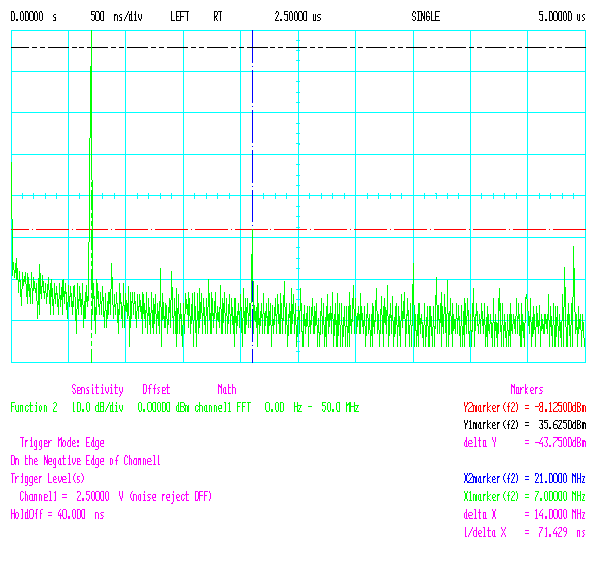
Task: Select the 10.0 dB/div sensitivity value
Action: 98,408
